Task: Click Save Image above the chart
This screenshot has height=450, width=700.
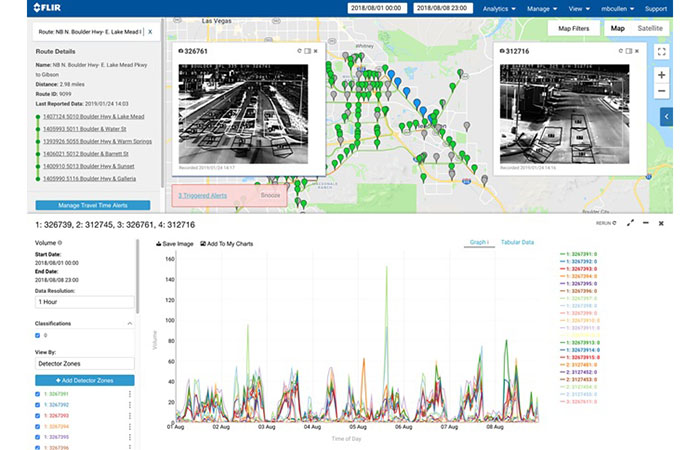Action: 175,244
